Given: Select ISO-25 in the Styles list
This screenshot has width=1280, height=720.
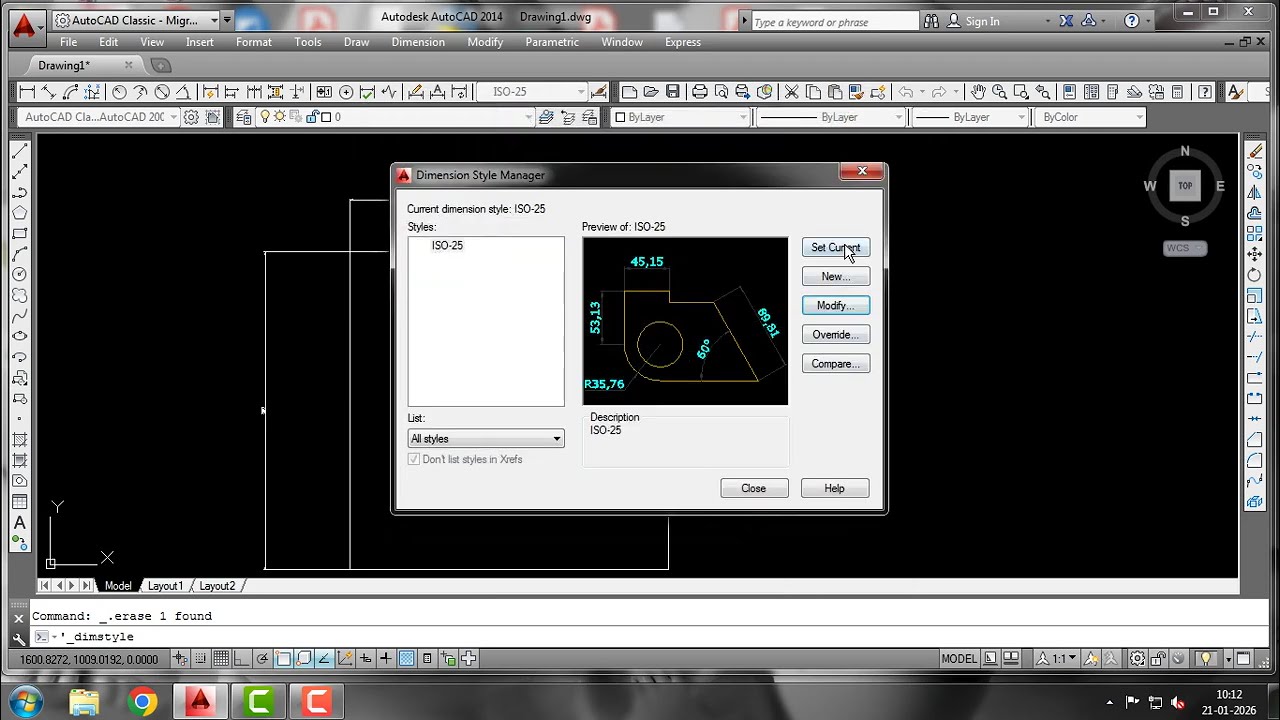Looking at the screenshot, I should pyautogui.click(x=447, y=245).
